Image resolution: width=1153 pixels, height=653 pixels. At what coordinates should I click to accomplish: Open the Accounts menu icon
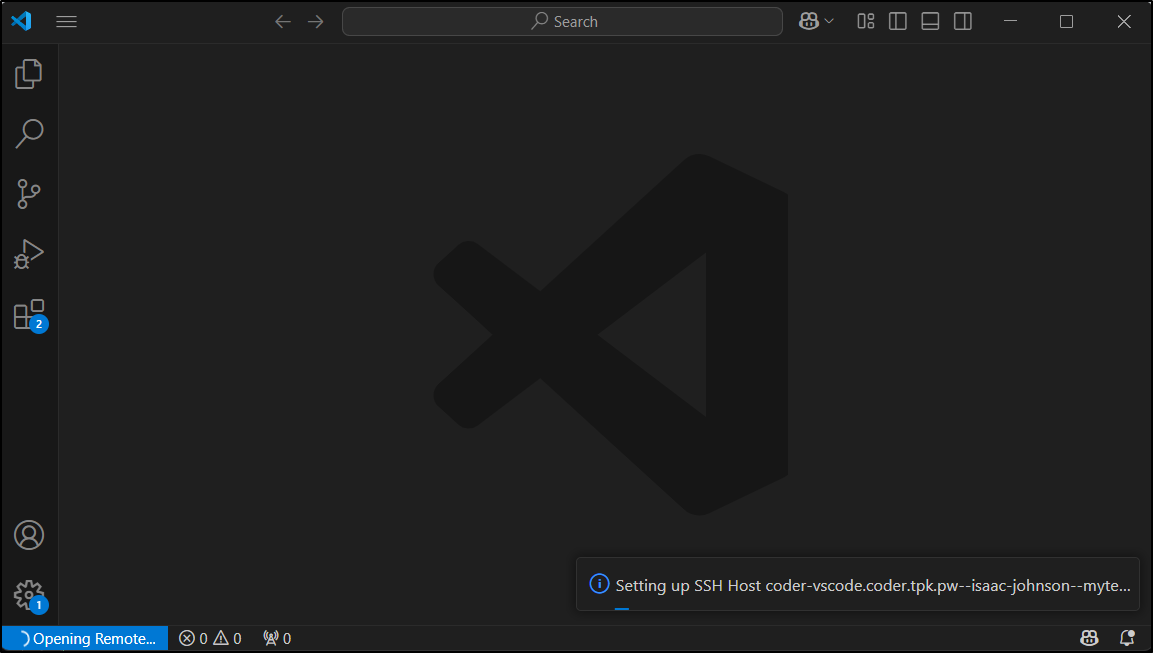29,535
